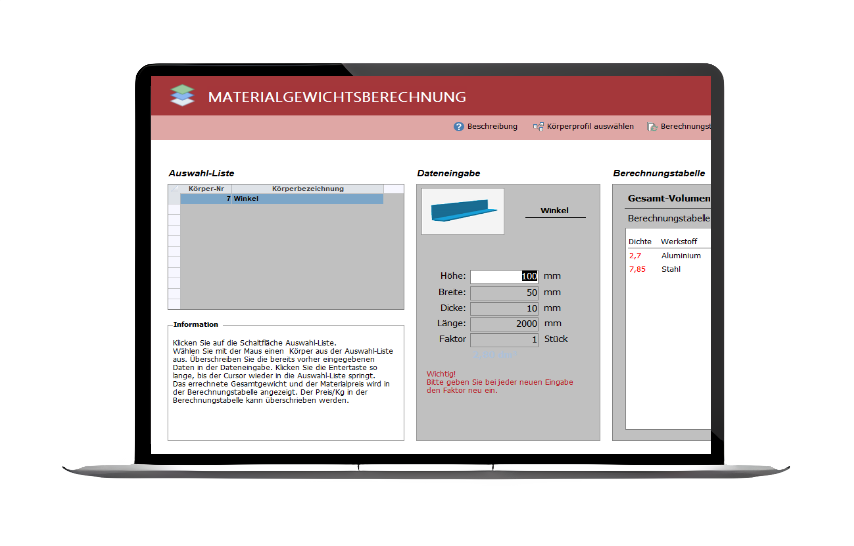This screenshot has height=546, width=854.
Task: Click the Berechnungstabelle toolbar icon
Action: pyautogui.click(x=653, y=127)
